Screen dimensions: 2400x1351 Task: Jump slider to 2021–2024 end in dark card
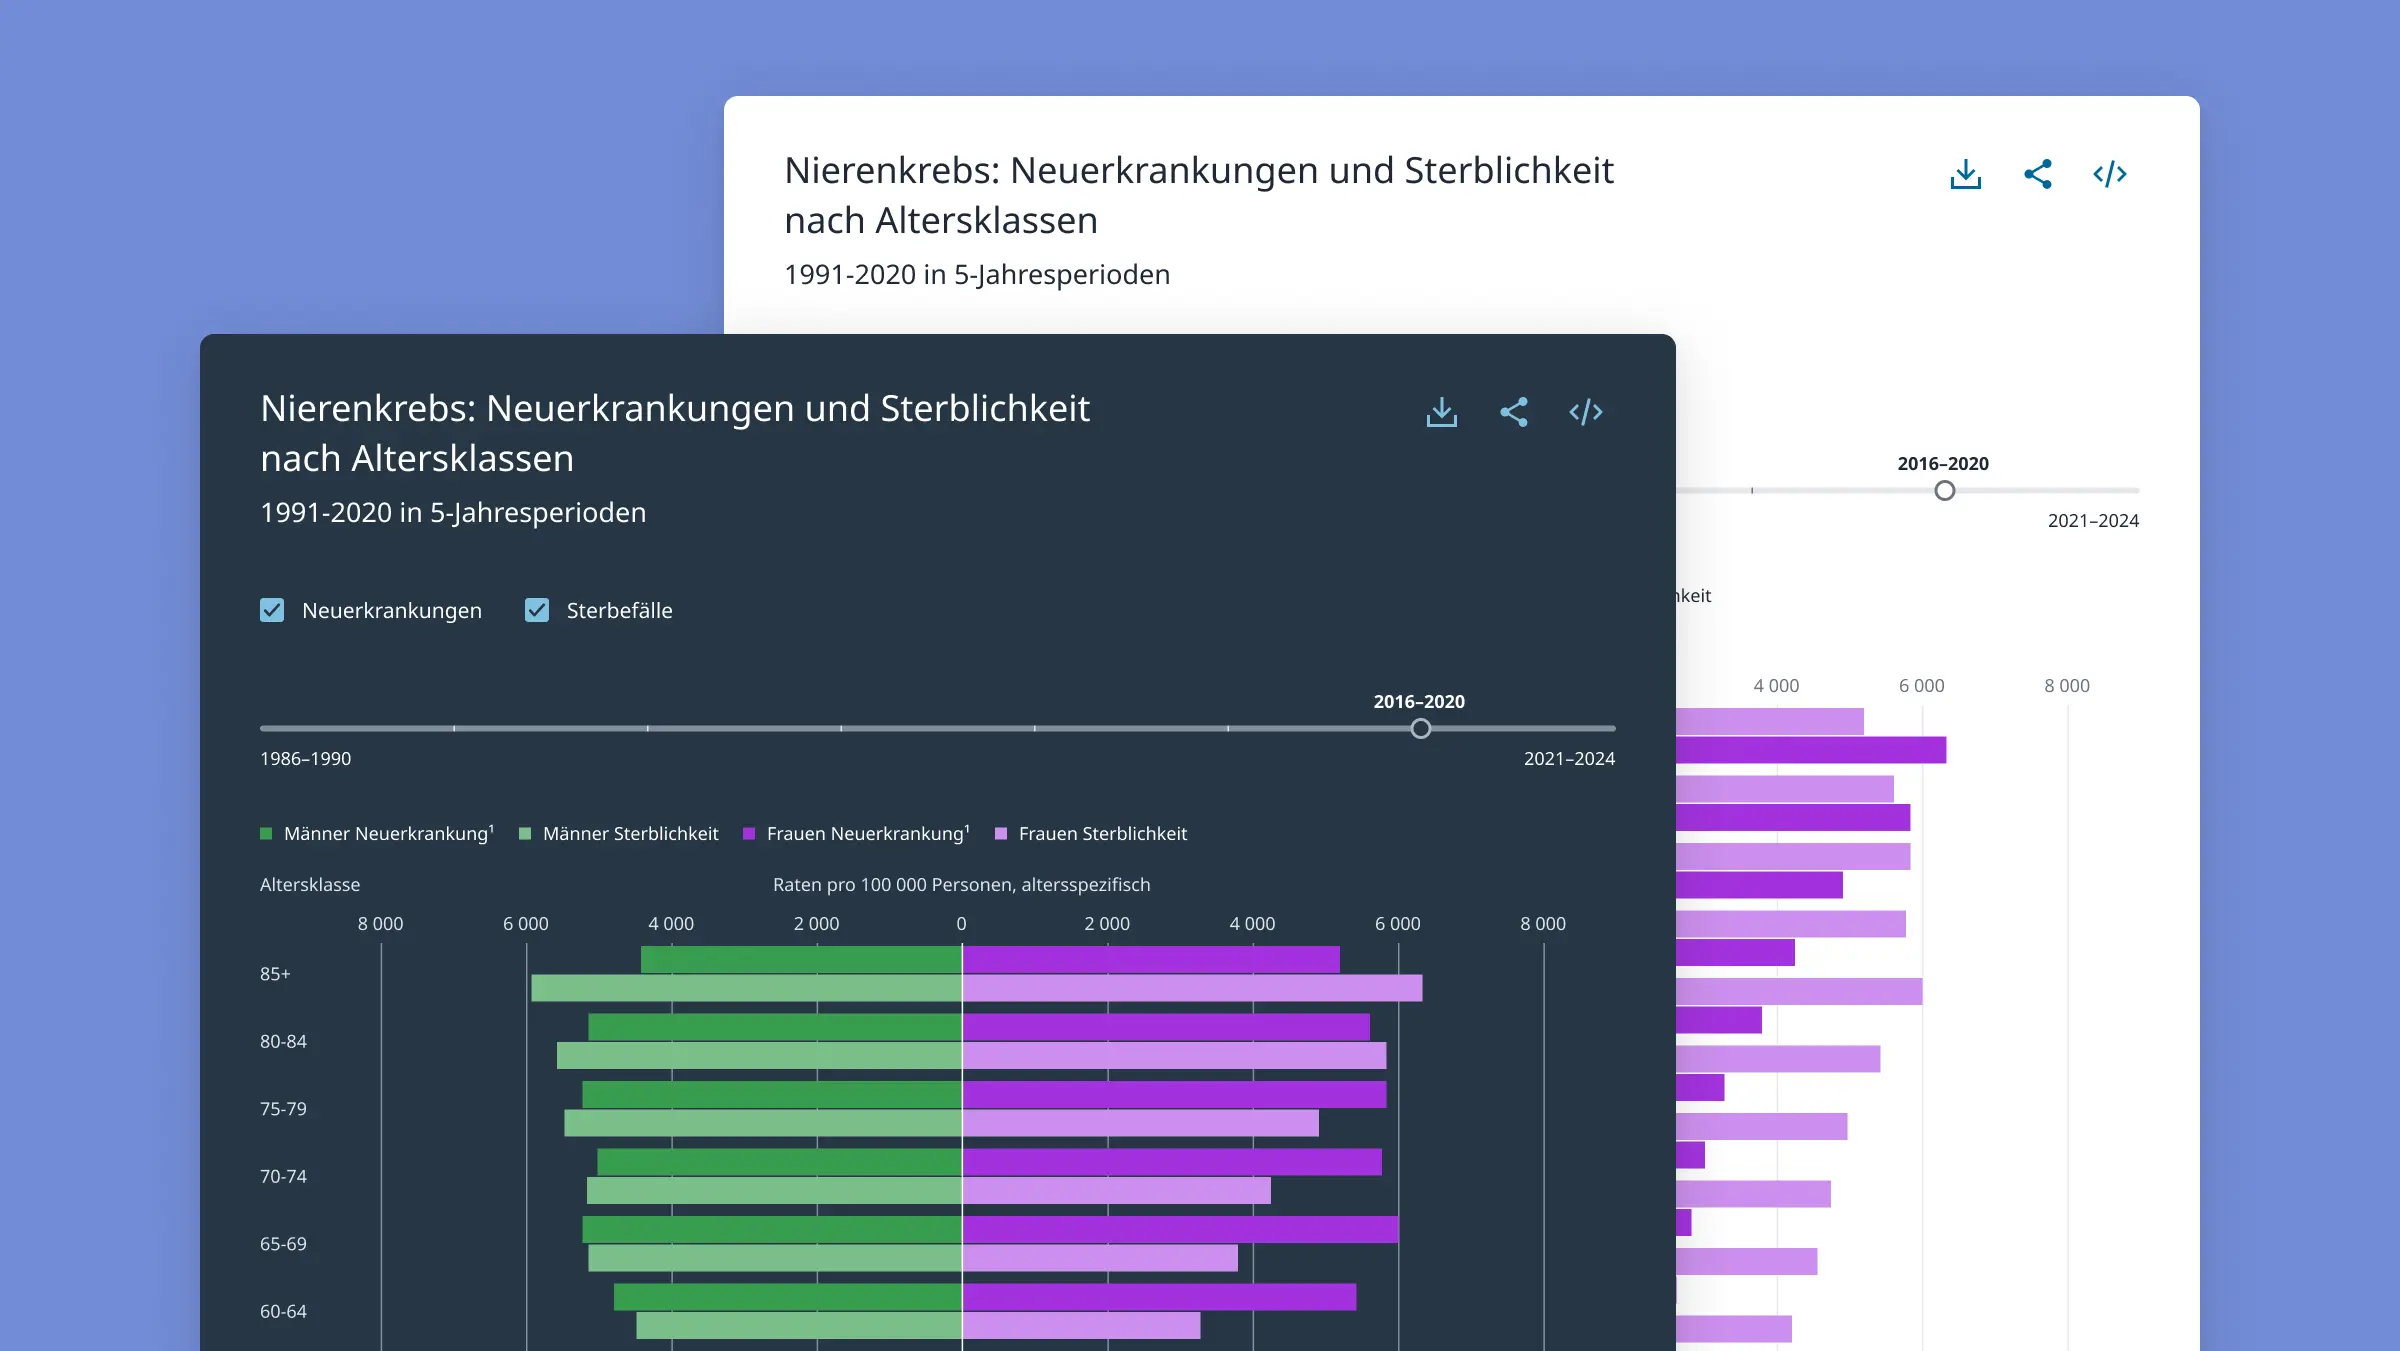[x=1568, y=758]
